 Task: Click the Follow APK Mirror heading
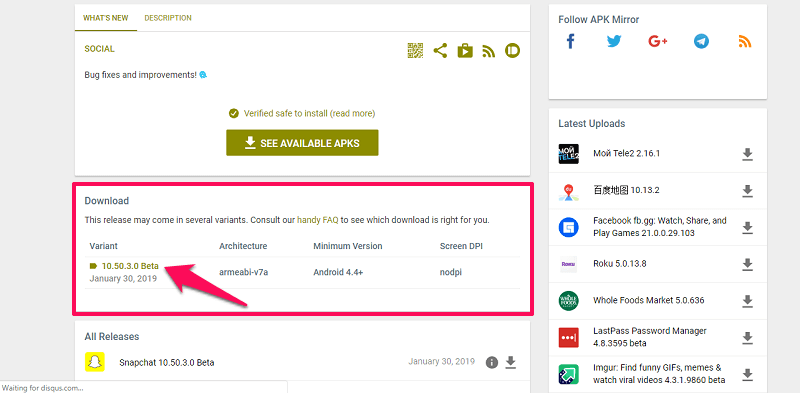598,19
